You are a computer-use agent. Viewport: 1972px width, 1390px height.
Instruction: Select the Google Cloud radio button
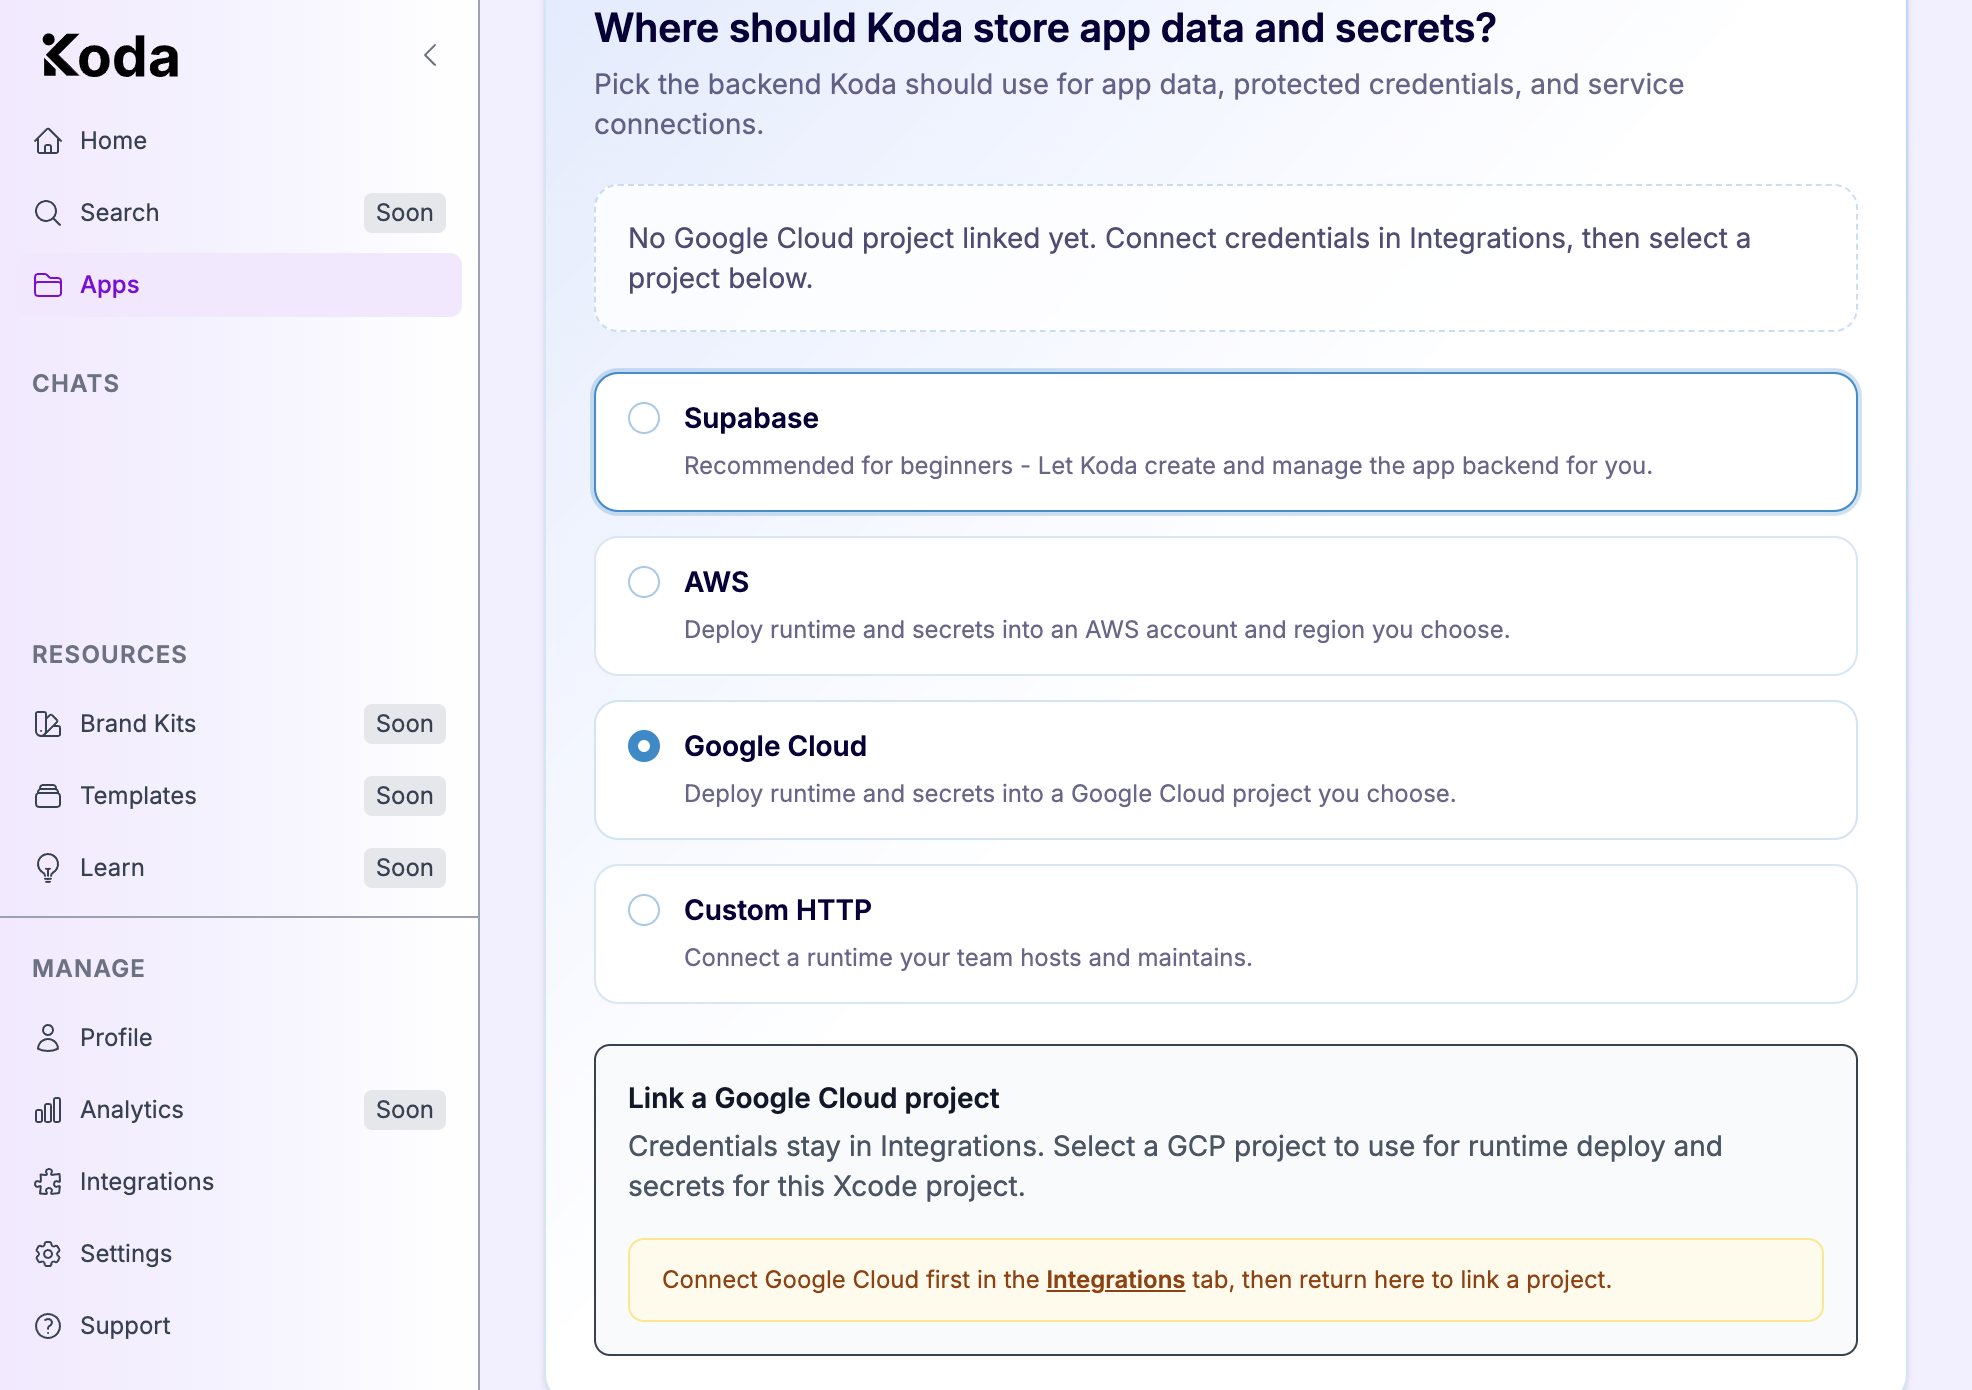coord(644,746)
